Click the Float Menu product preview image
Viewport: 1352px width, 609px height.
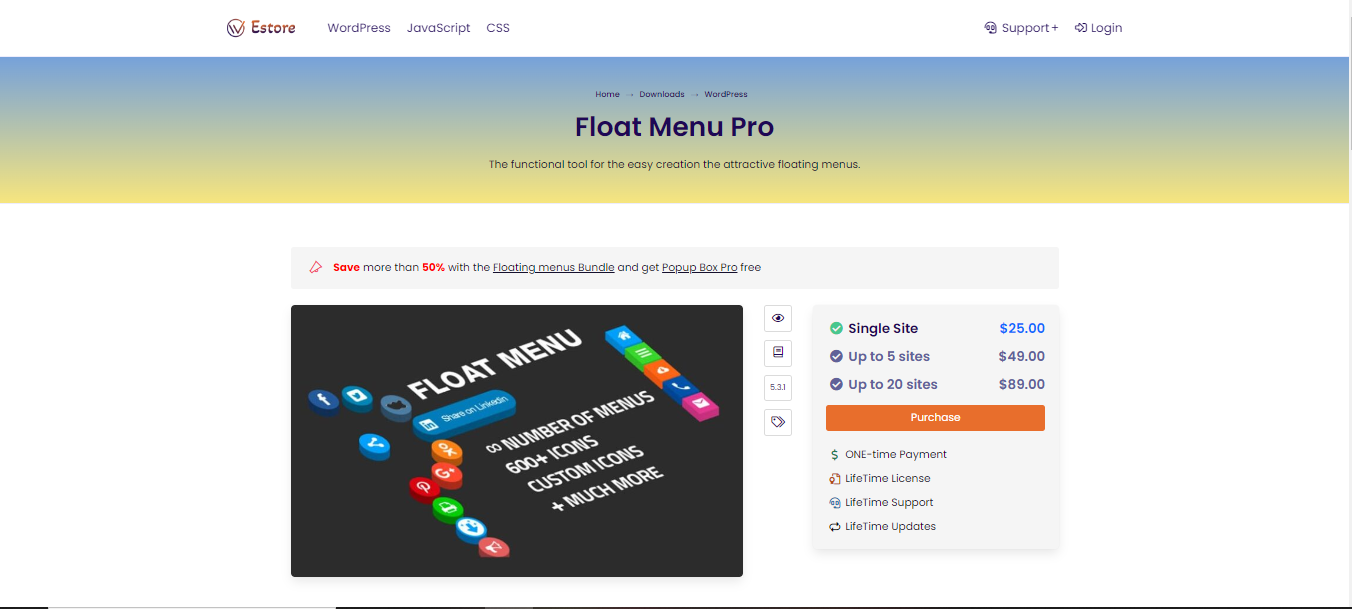point(516,440)
